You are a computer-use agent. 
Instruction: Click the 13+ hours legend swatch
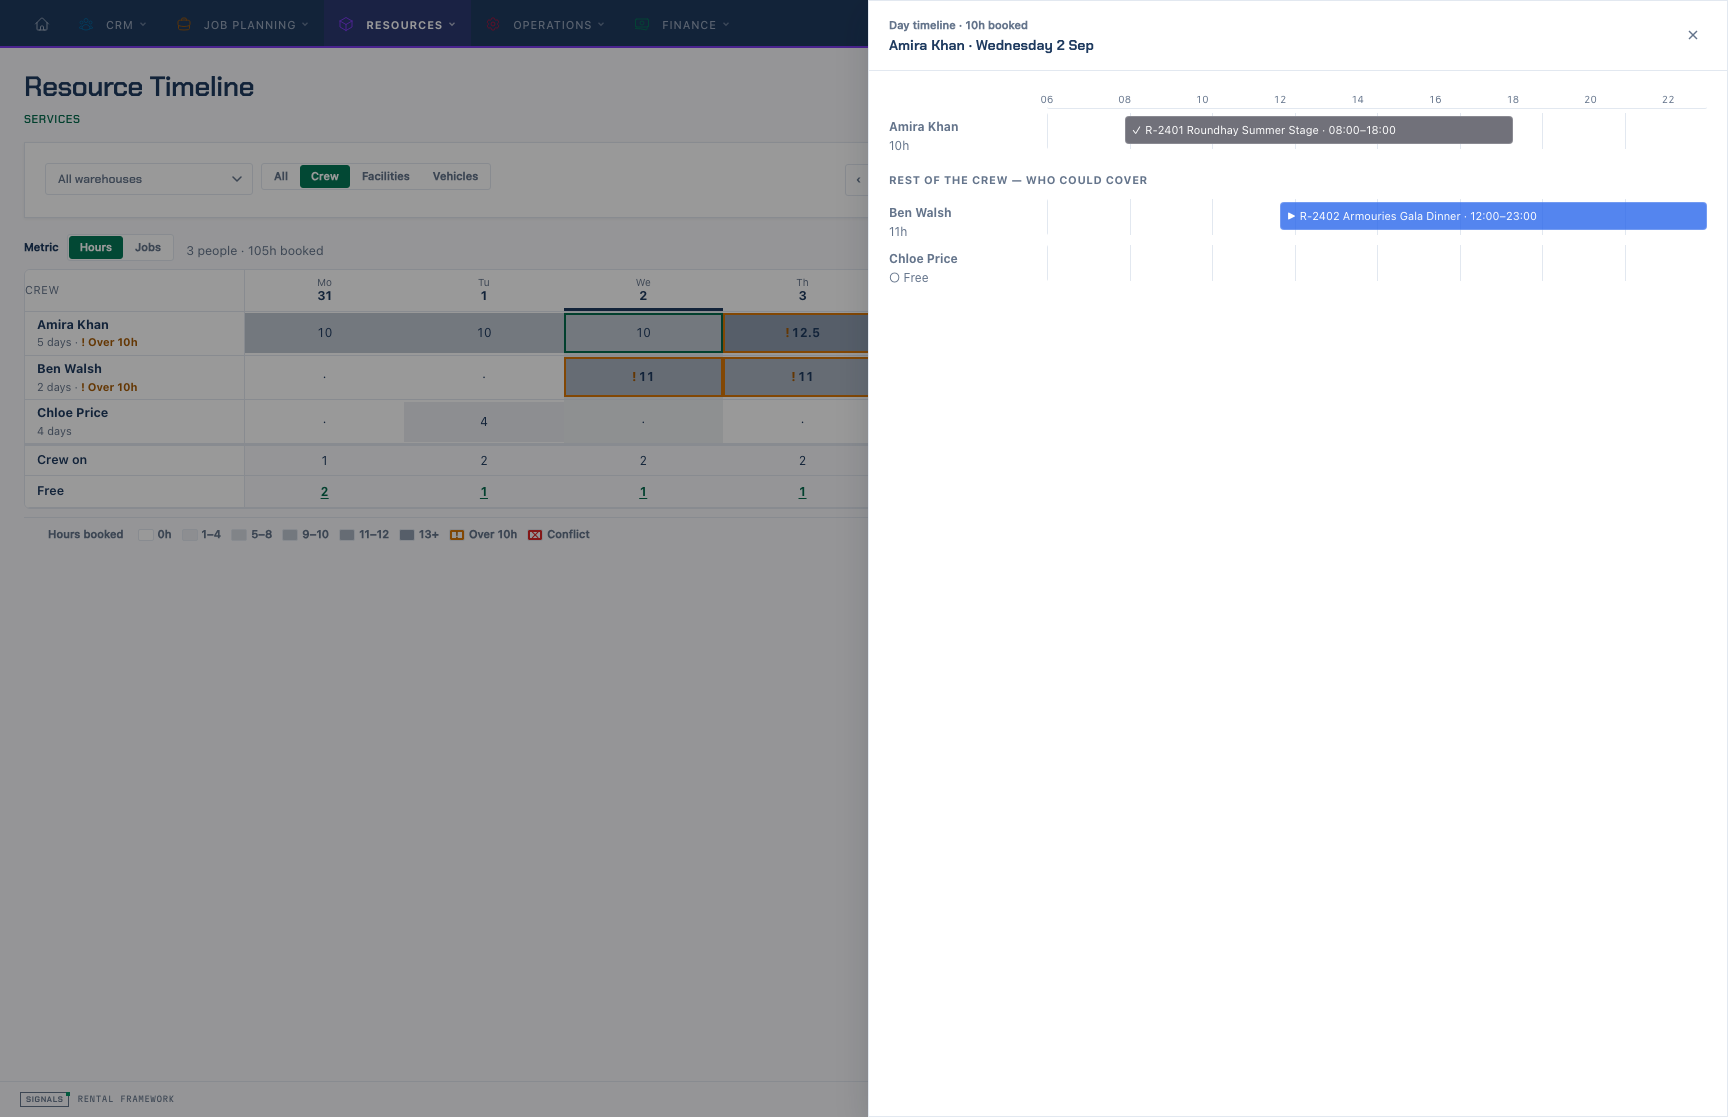click(x=407, y=535)
